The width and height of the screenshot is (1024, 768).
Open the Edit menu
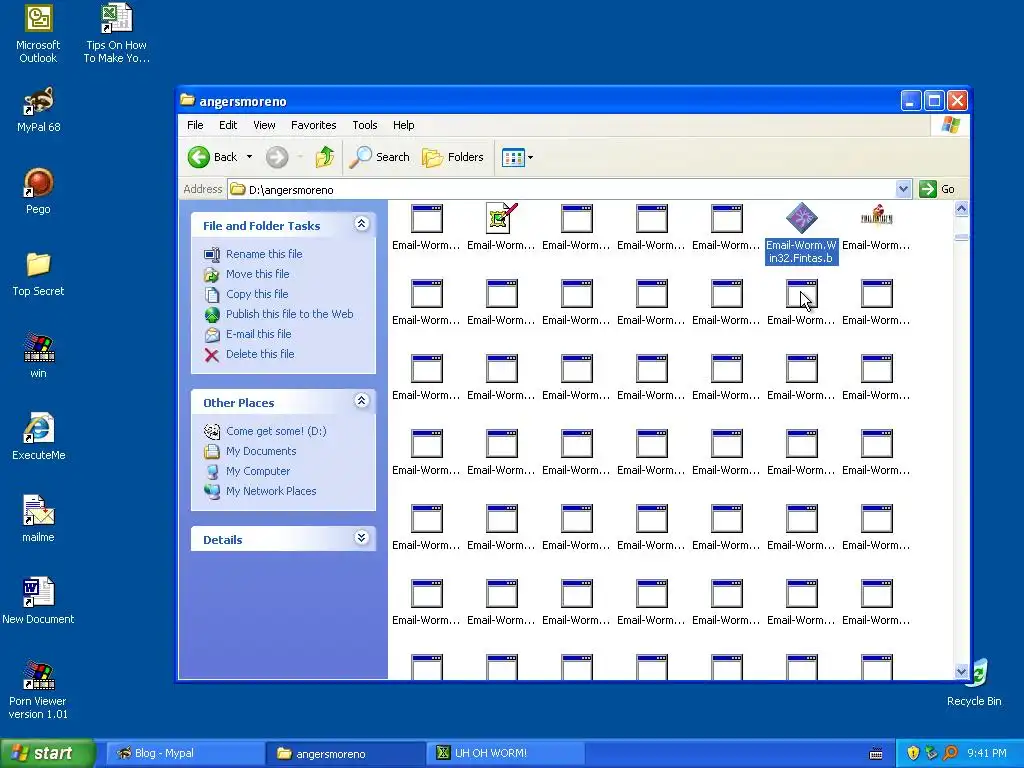[x=228, y=125]
